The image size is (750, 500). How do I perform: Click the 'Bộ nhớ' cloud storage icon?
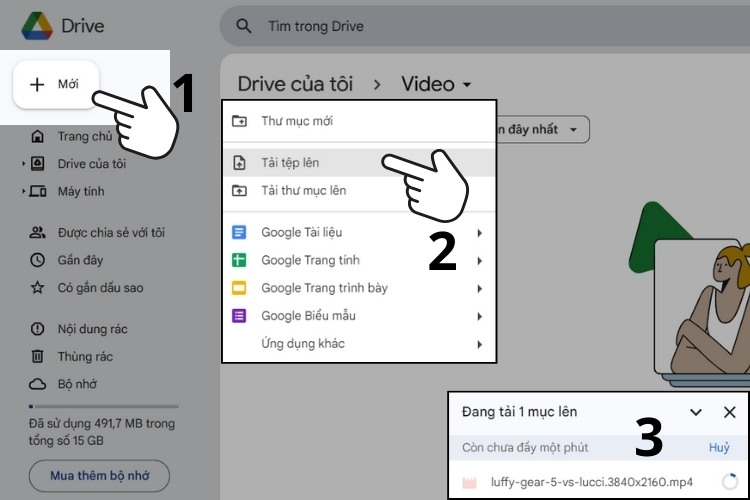(37, 384)
